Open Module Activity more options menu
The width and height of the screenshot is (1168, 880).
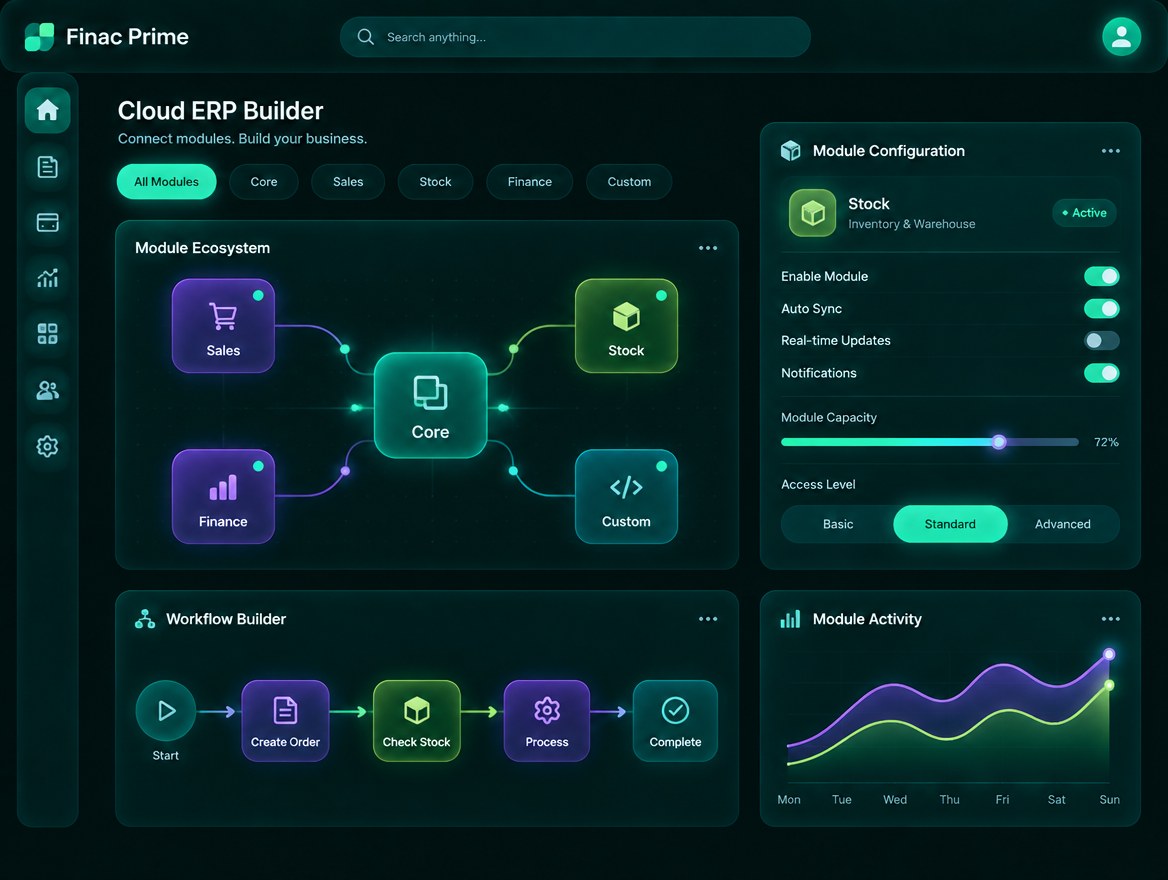[x=1111, y=618]
